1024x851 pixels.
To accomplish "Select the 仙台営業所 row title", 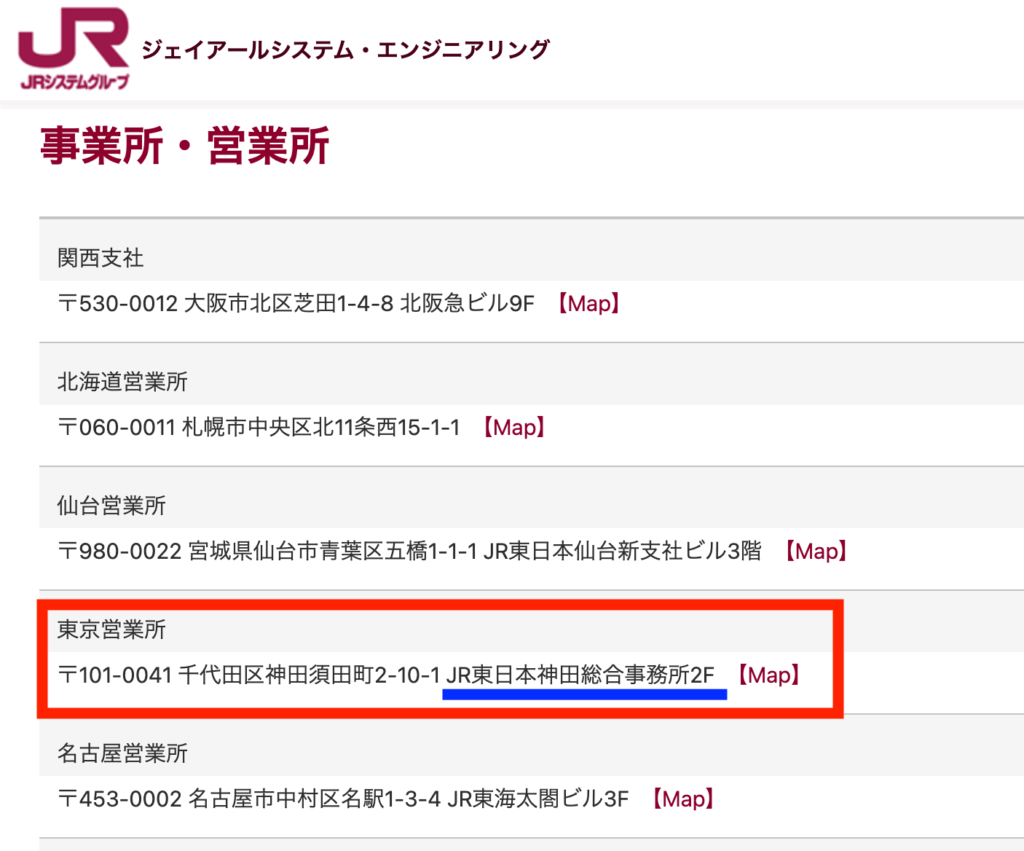I will (x=112, y=506).
